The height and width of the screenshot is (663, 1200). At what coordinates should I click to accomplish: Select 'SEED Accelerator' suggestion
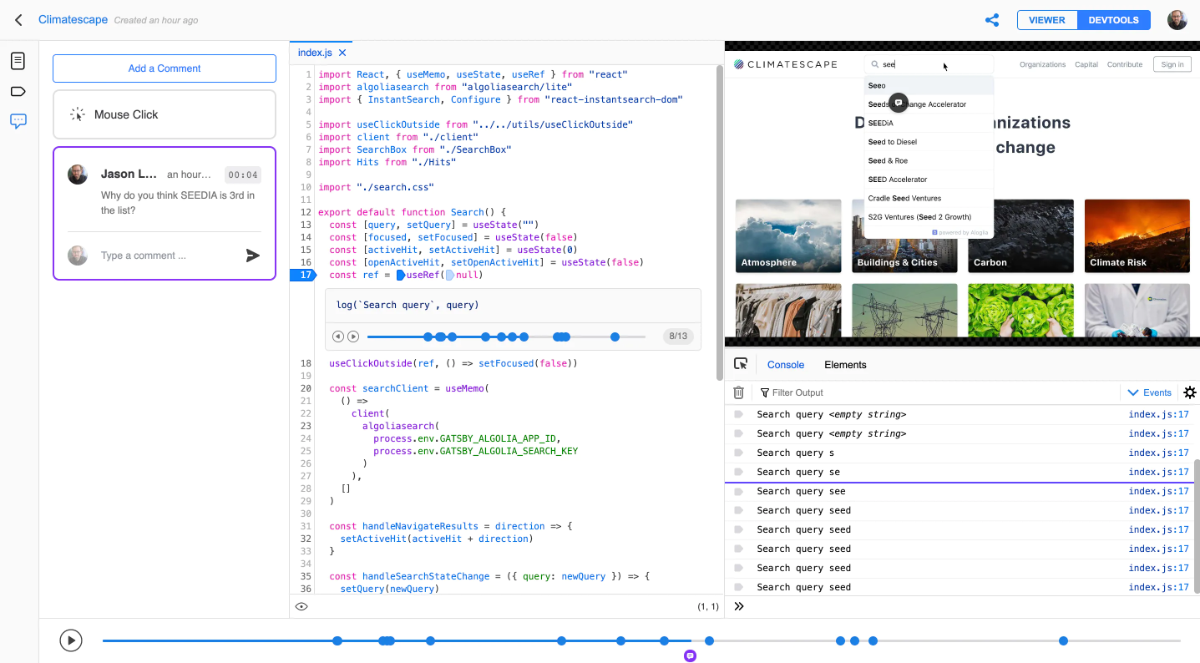(x=929, y=180)
